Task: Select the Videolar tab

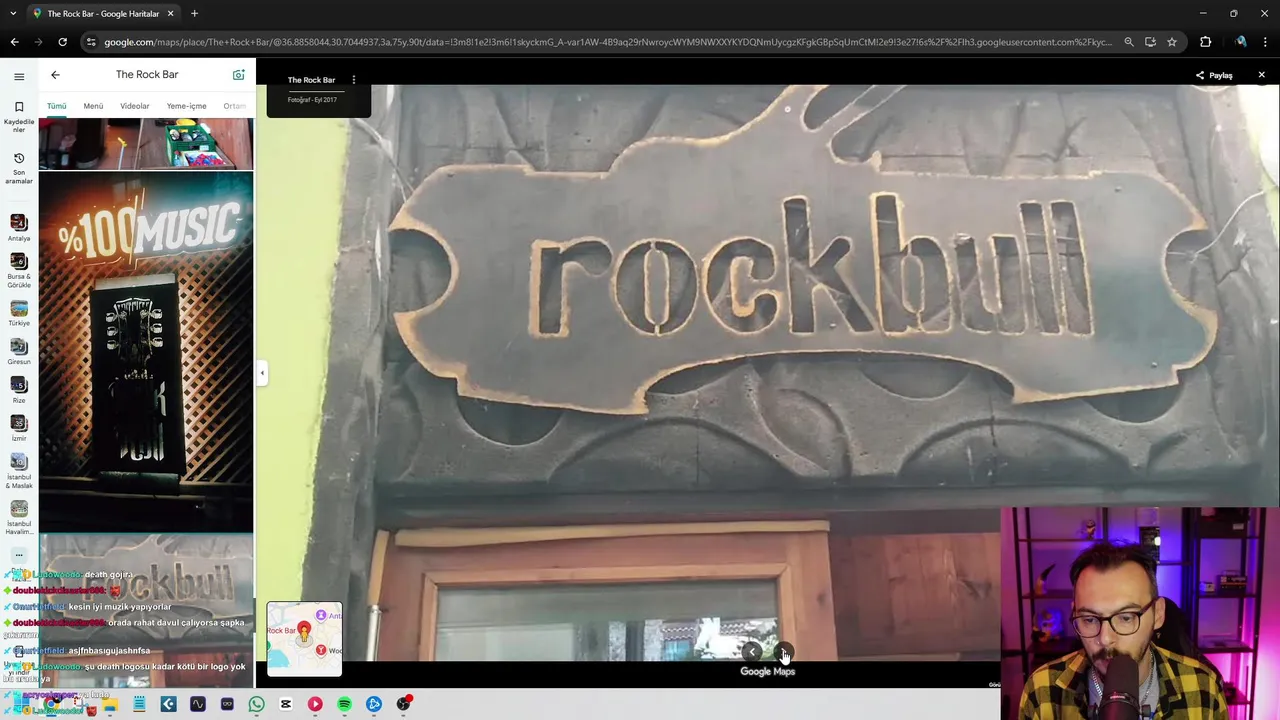Action: pyautogui.click(x=135, y=106)
